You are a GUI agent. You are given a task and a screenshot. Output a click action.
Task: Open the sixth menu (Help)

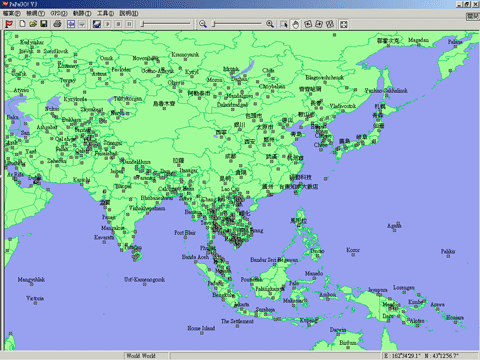(129, 13)
